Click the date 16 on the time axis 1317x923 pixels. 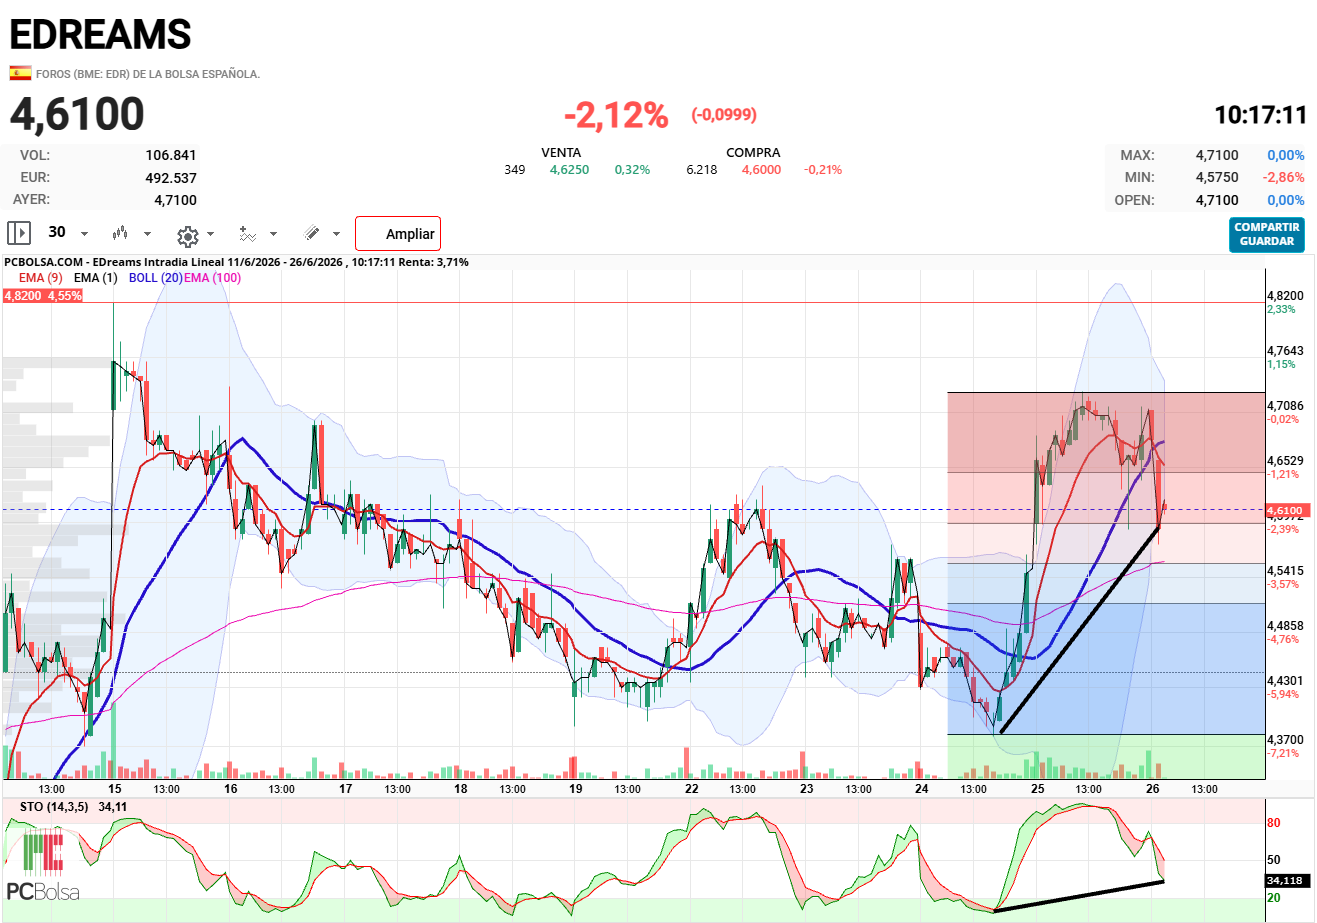(231, 788)
